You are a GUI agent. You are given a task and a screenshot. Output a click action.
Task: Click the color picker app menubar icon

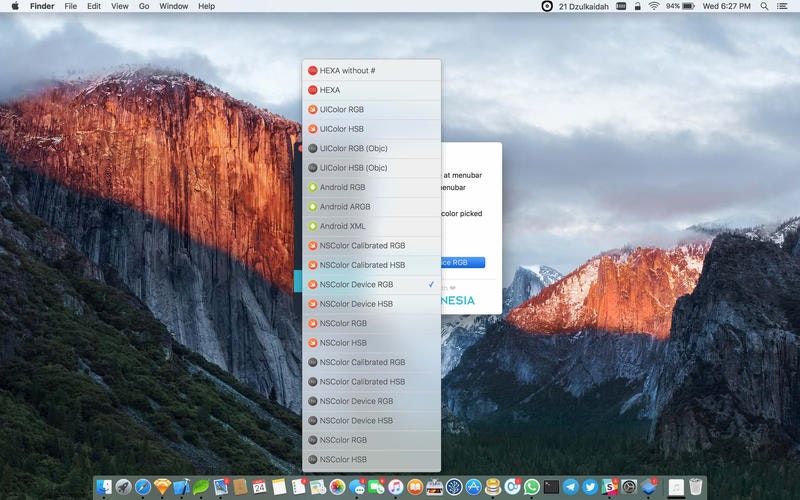tap(546, 6)
